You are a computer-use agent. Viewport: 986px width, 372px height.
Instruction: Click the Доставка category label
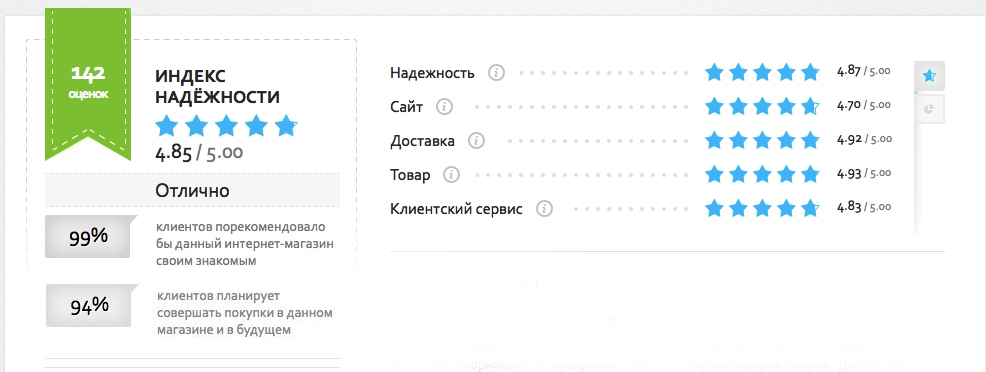tap(423, 141)
